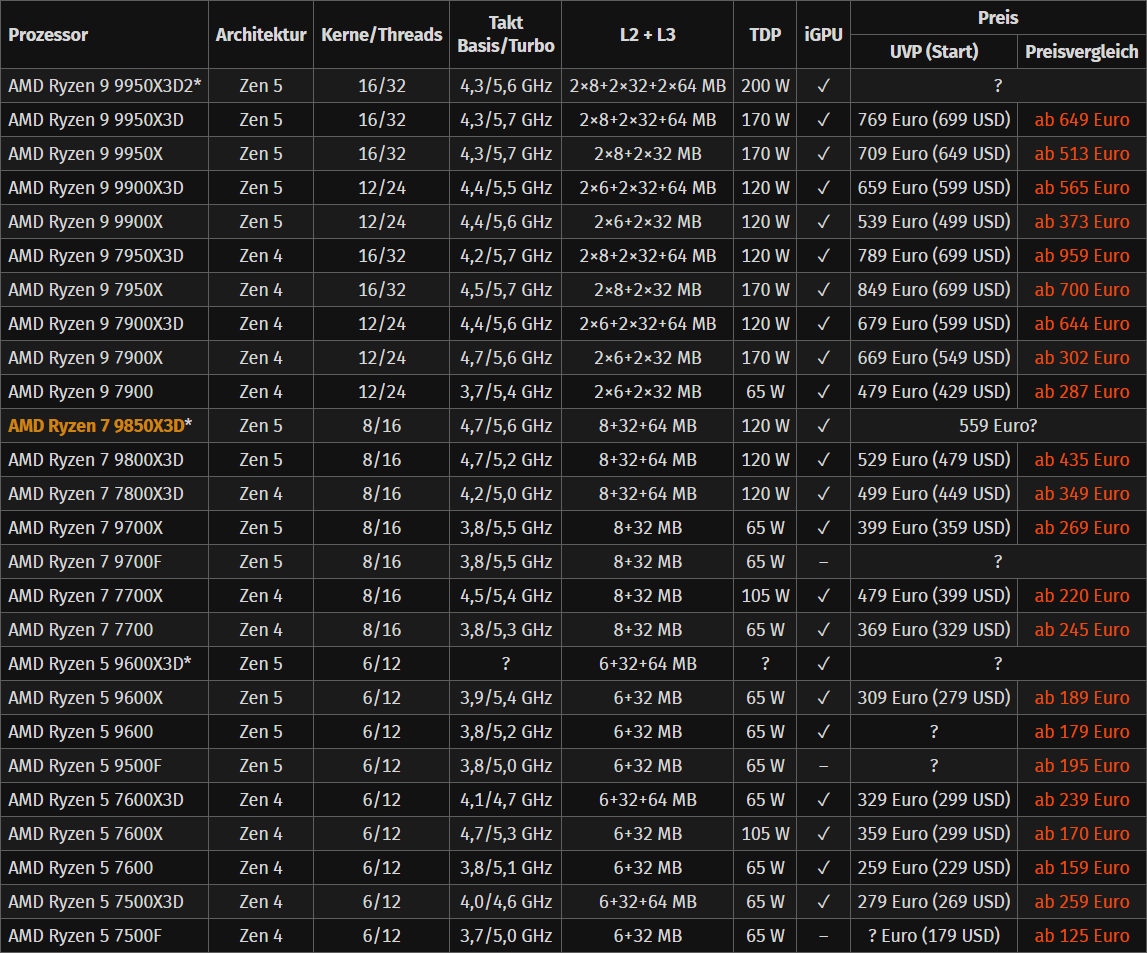Image resolution: width=1147 pixels, height=953 pixels.
Task: Click 'AMD Ryzen 7 9700F' processor name
Action: coord(85,562)
